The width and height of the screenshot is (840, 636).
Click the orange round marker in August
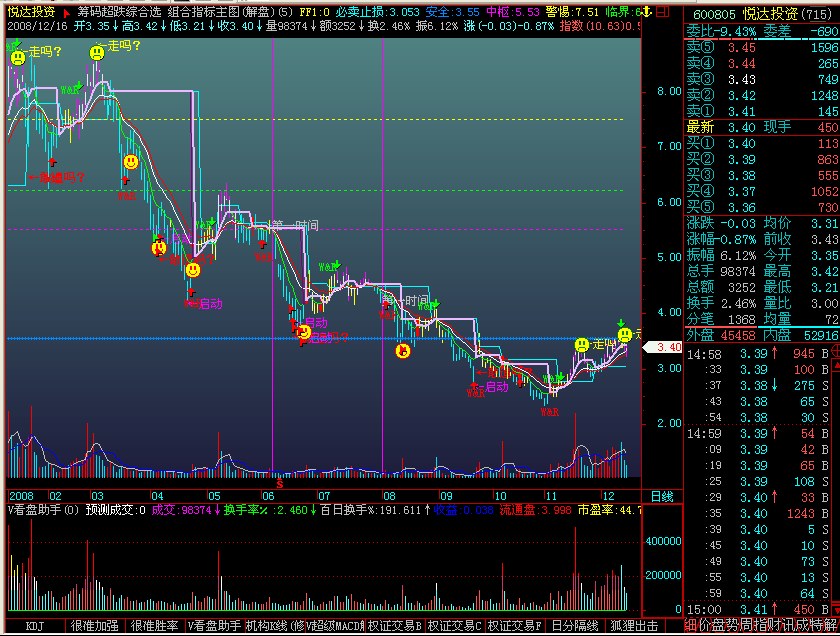(402, 351)
